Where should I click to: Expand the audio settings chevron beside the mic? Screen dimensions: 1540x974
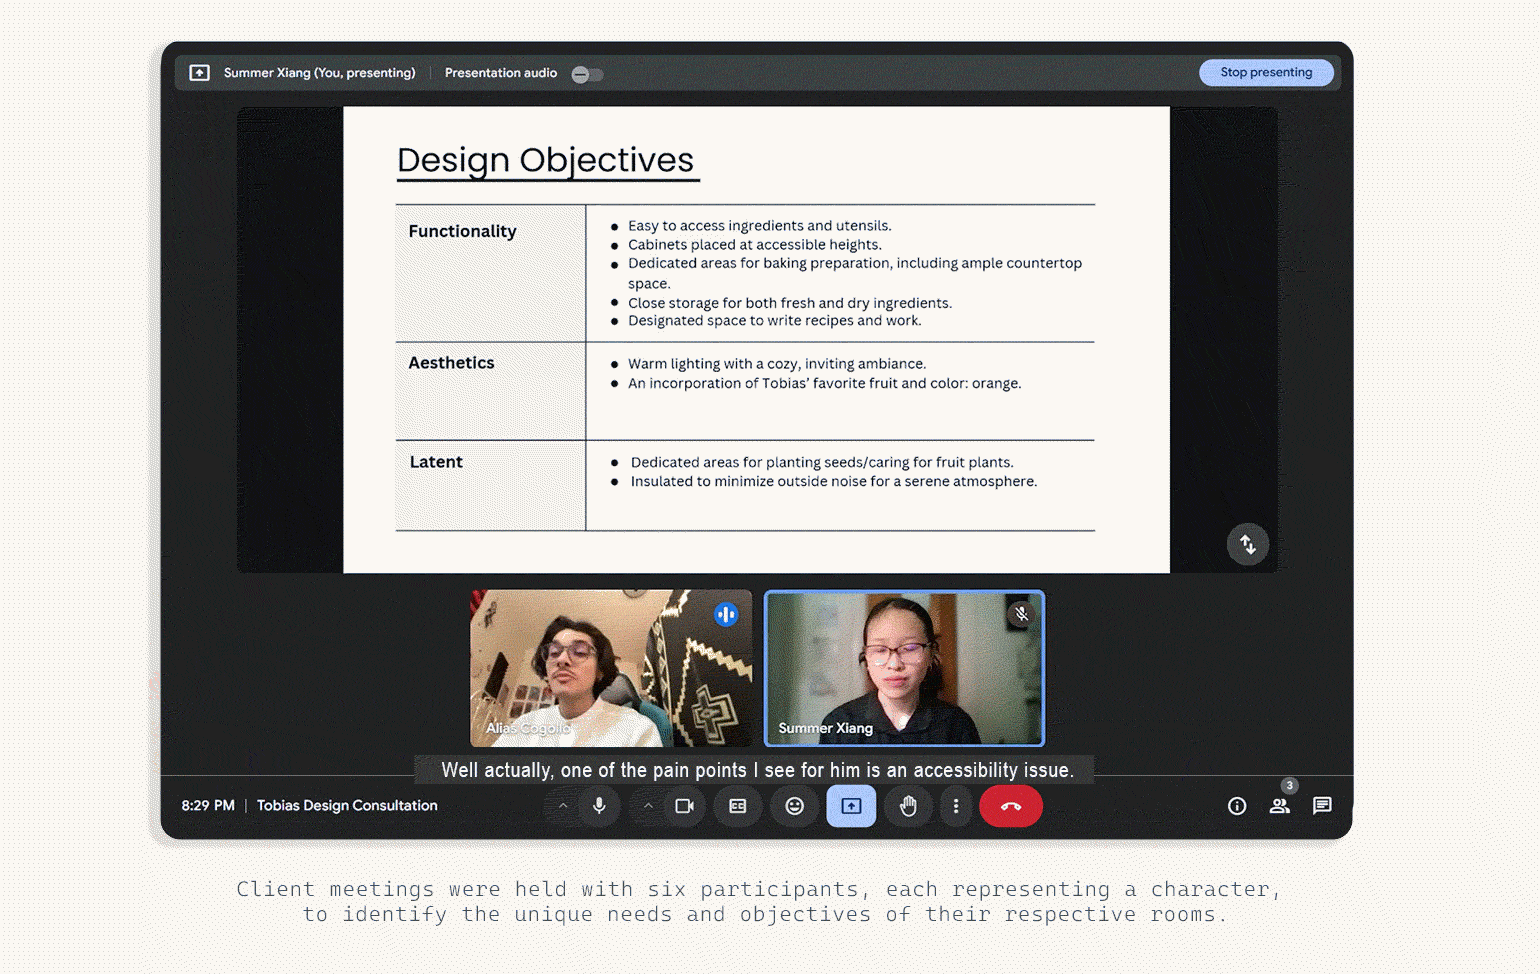[x=563, y=806]
